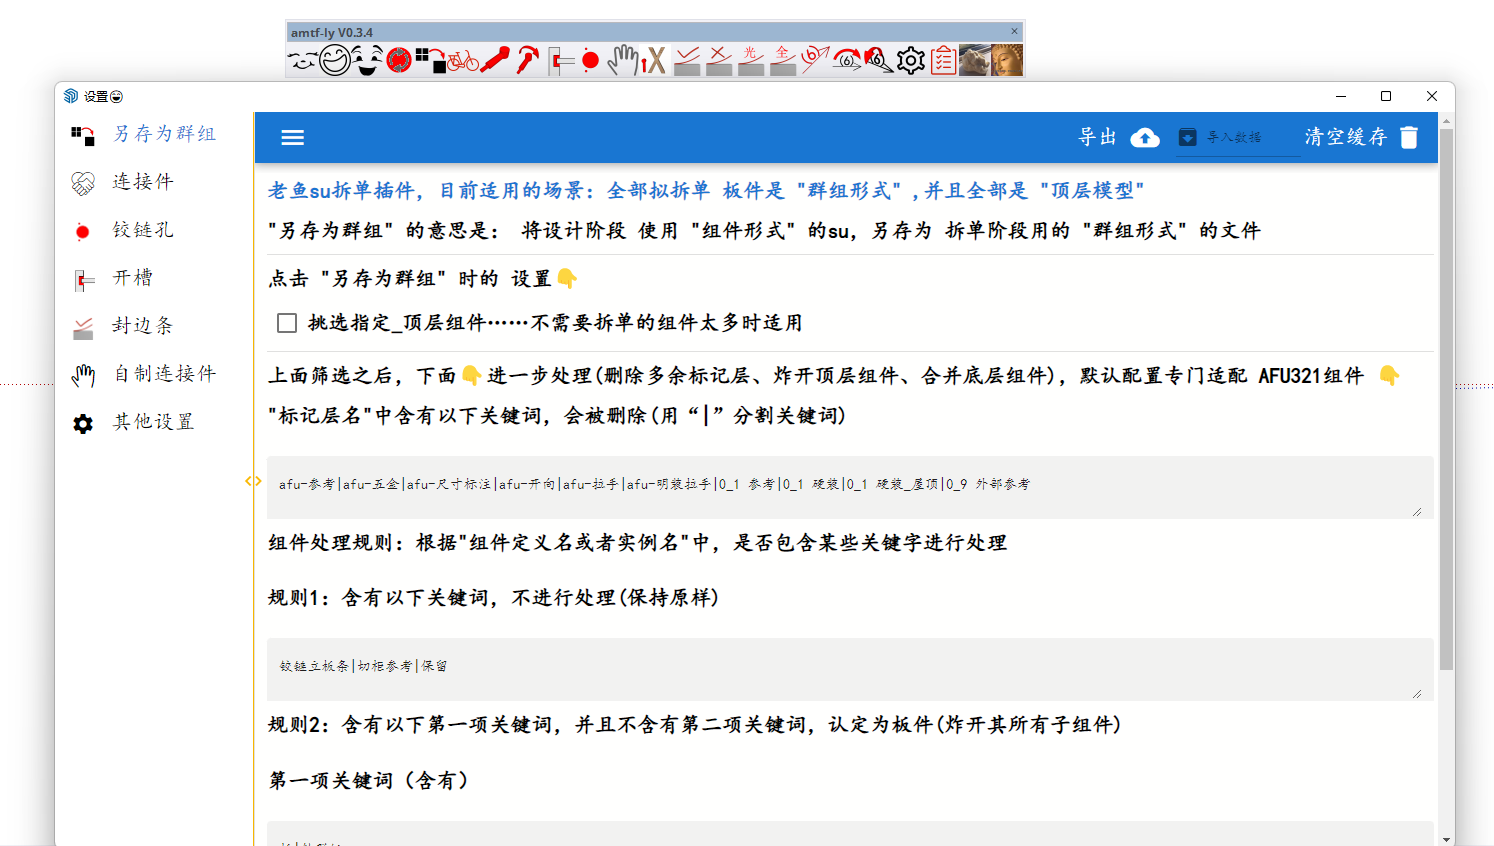The height and width of the screenshot is (846, 1494).
Task: Click the red clipboard checklist toolbar icon
Action: tap(943, 61)
